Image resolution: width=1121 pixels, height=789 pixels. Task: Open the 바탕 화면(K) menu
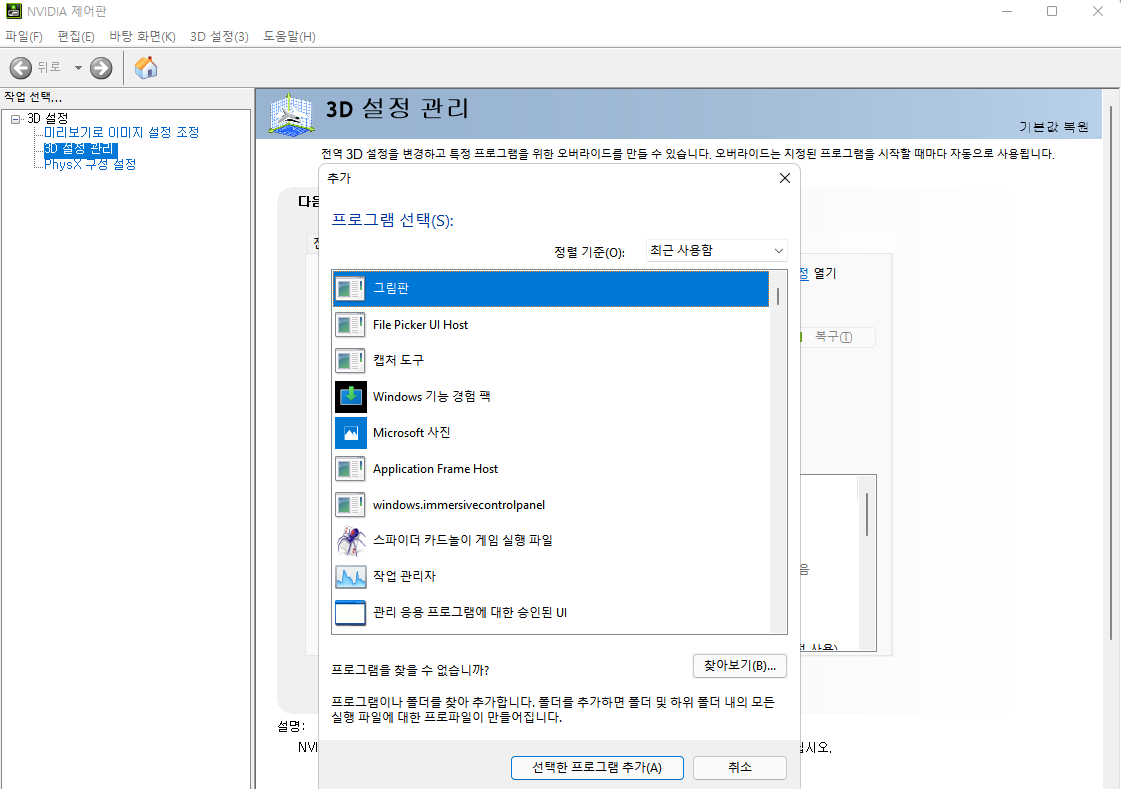pos(142,36)
